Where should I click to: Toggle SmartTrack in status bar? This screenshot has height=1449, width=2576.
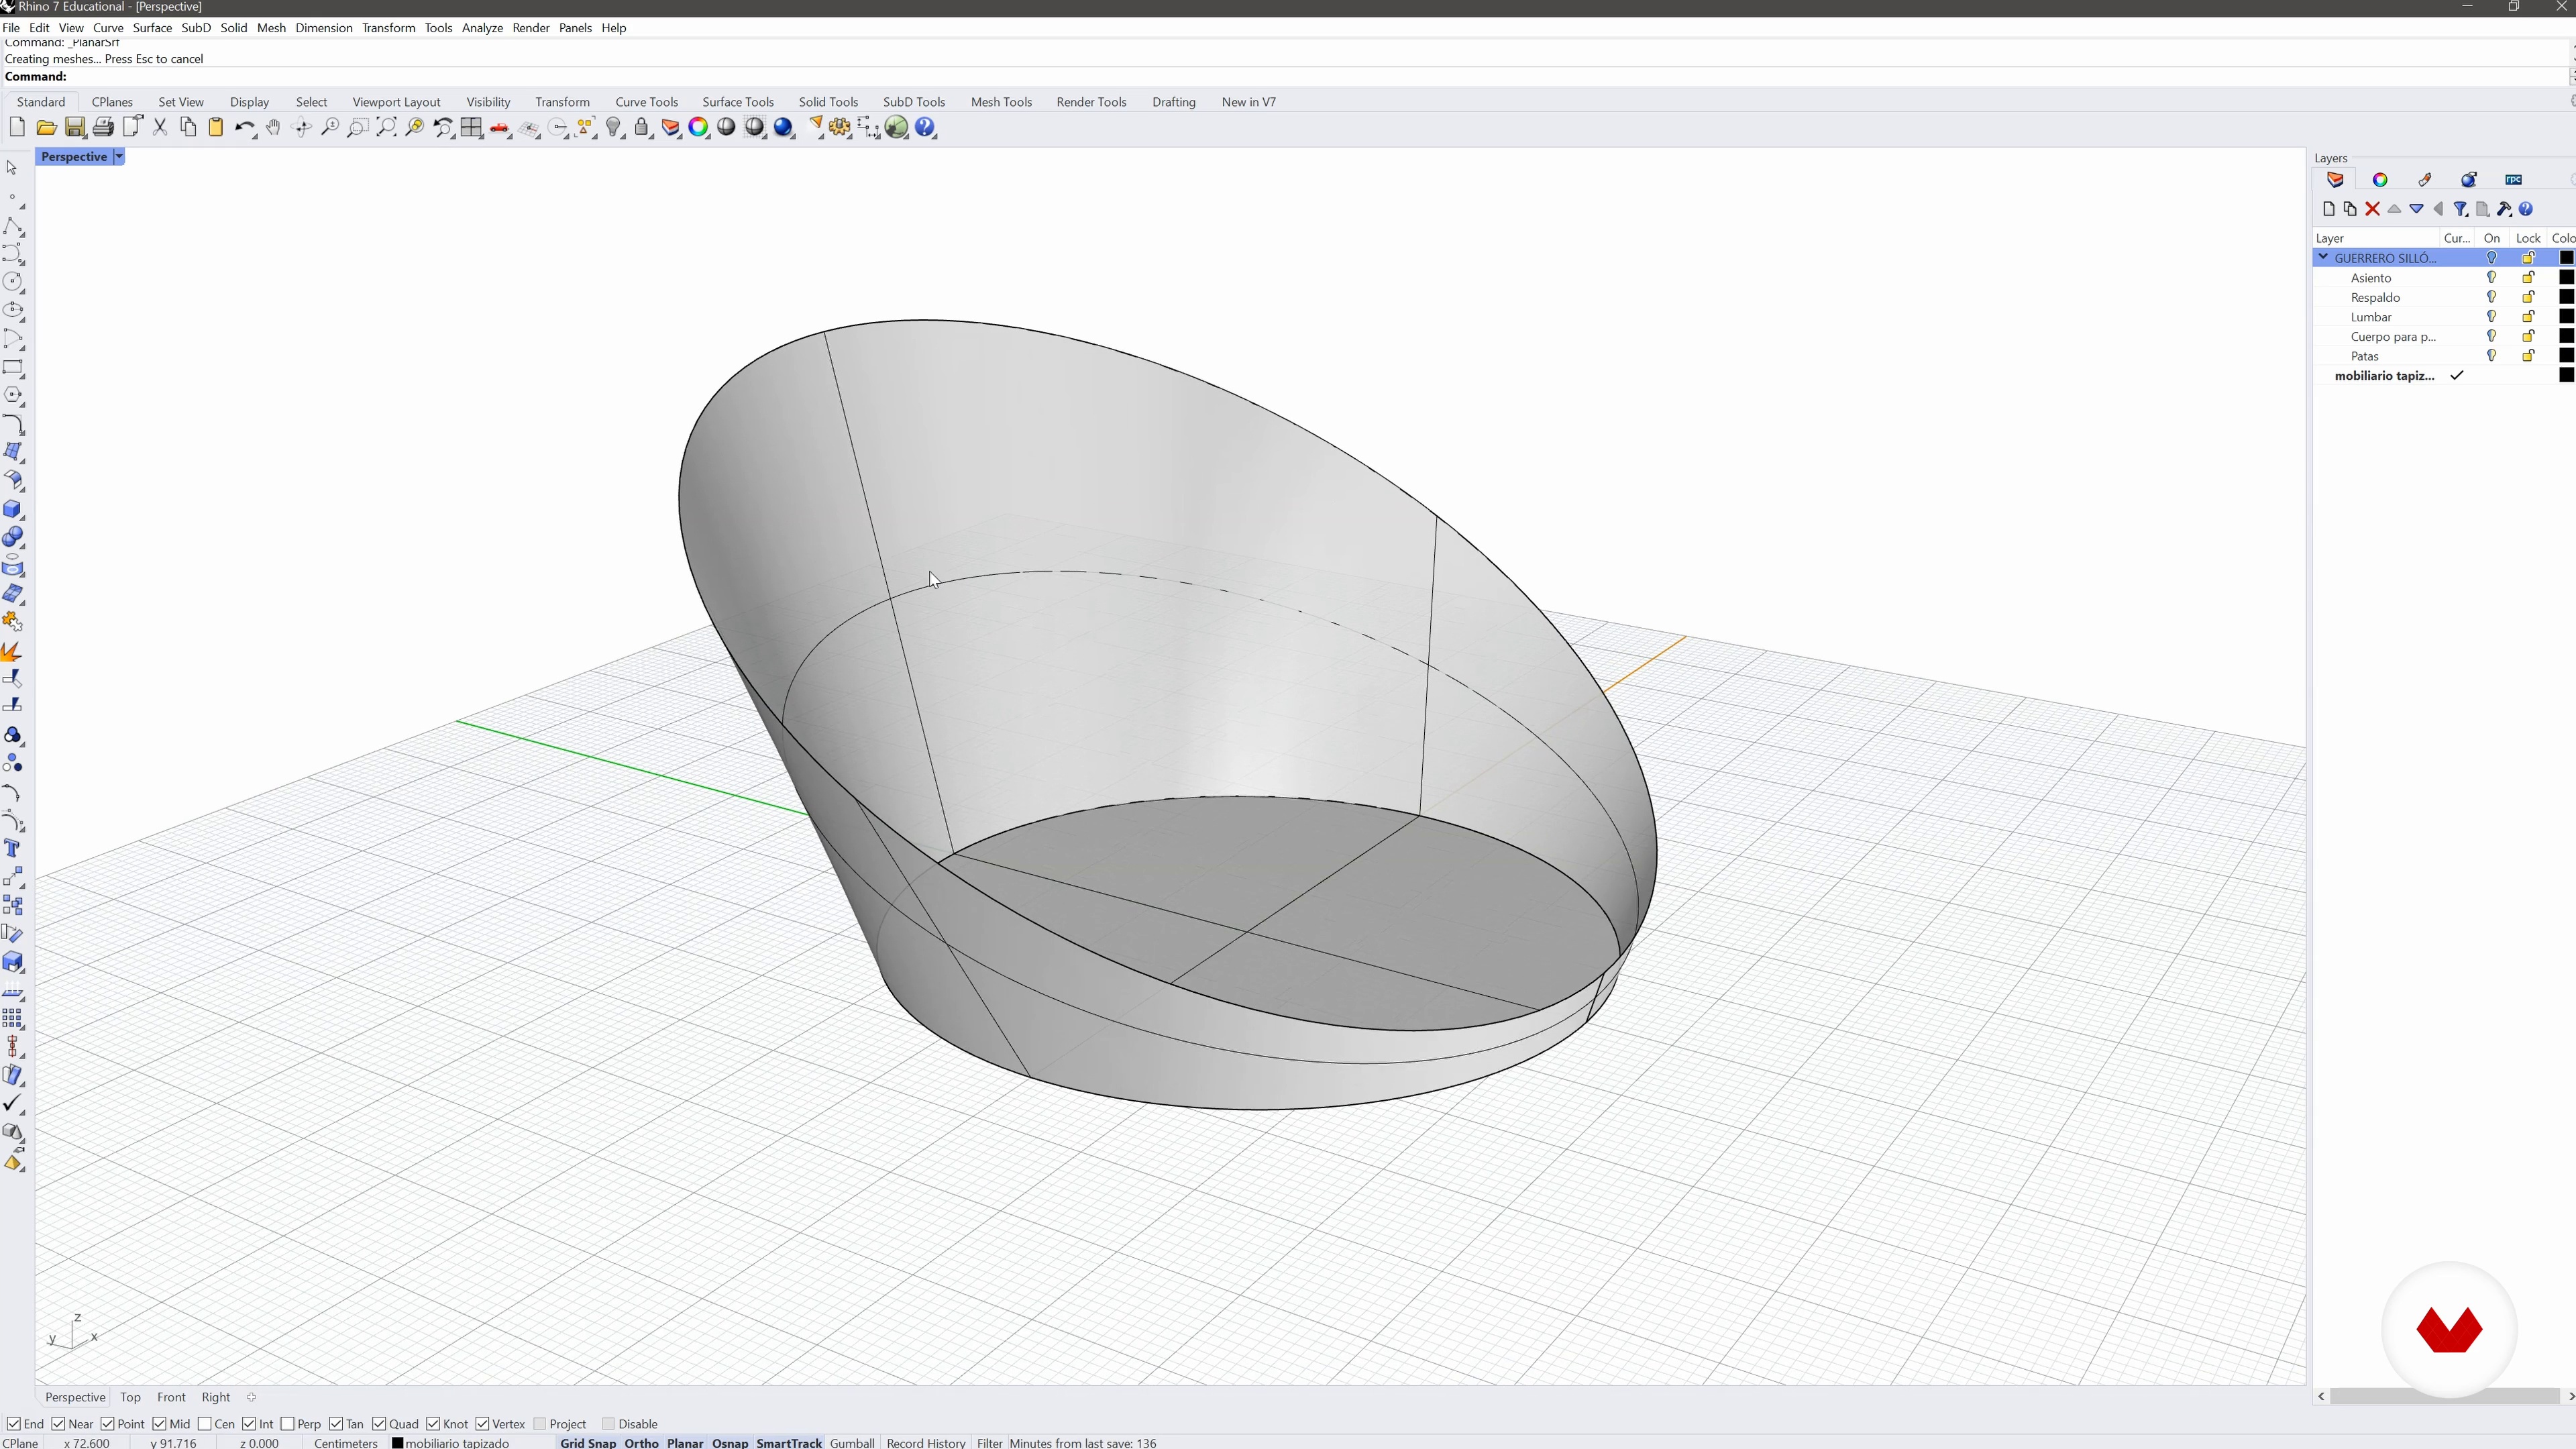click(x=789, y=1443)
